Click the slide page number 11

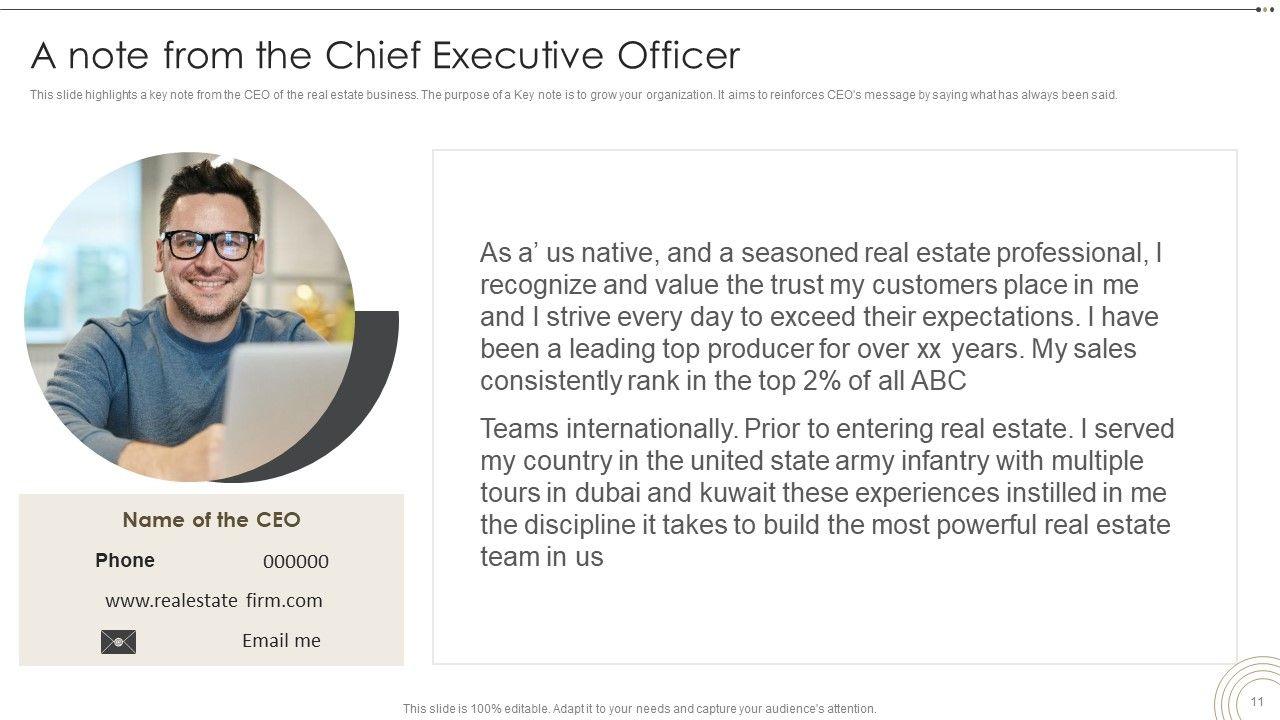(1257, 701)
